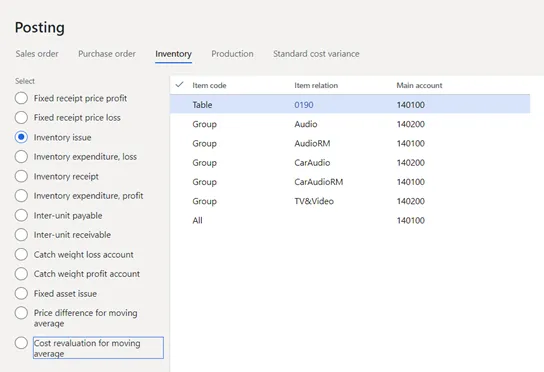This screenshot has width=544, height=372.
Task: Click the Audio item relation cell
Action: pyautogui.click(x=306, y=124)
